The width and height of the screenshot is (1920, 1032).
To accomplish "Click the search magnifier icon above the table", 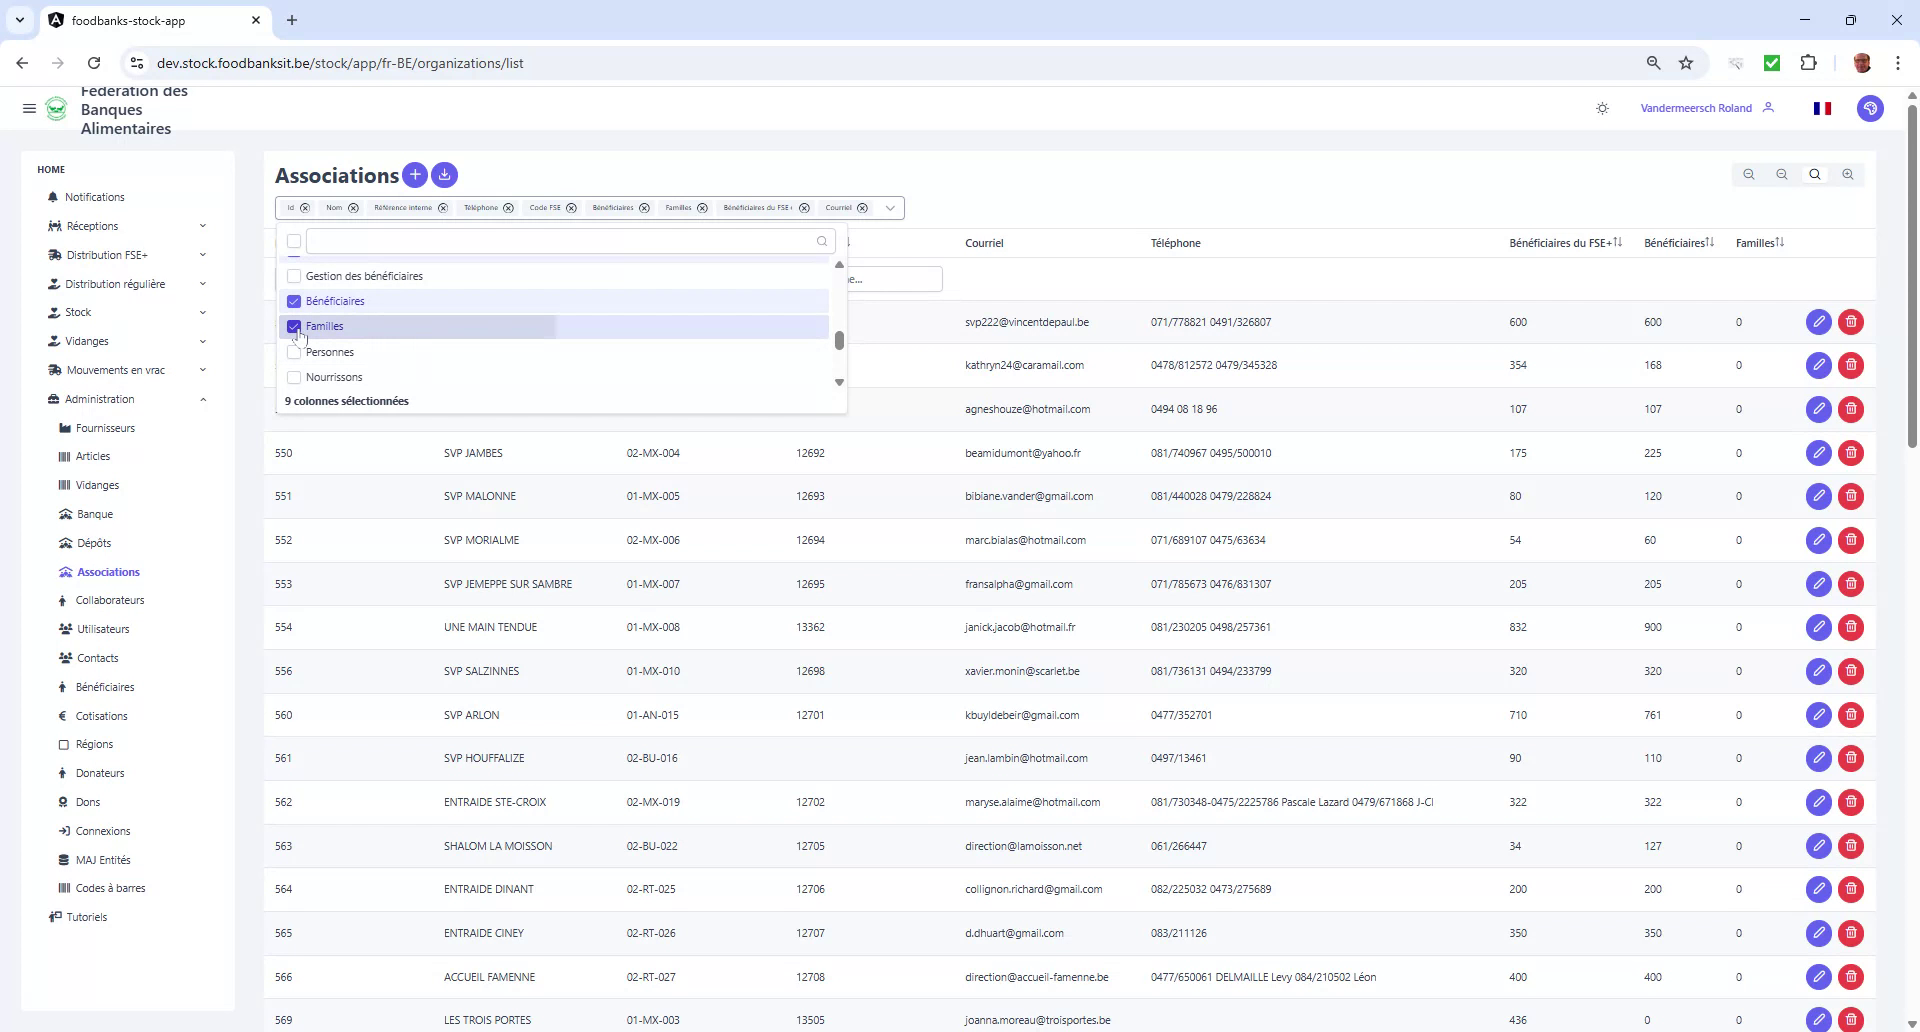I will click(x=1814, y=174).
